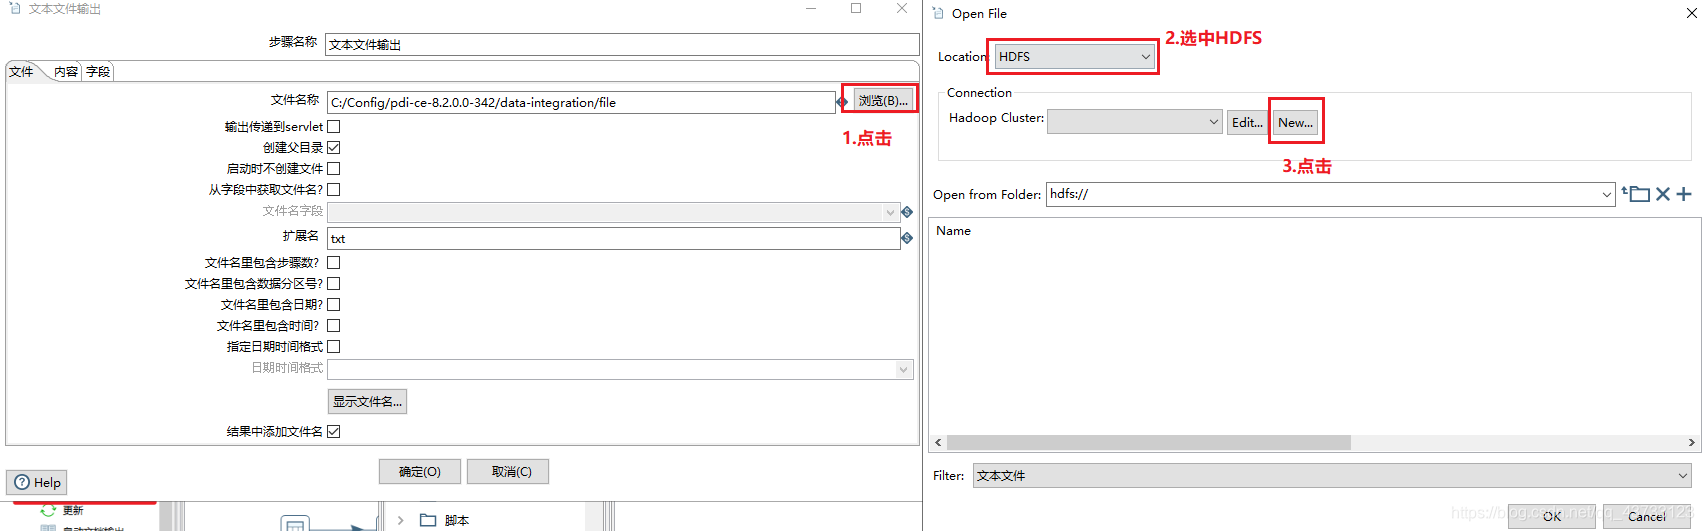The height and width of the screenshot is (531, 1704).
Task: Enable 文件名里包含步骤数 checkbox
Action: (x=334, y=263)
